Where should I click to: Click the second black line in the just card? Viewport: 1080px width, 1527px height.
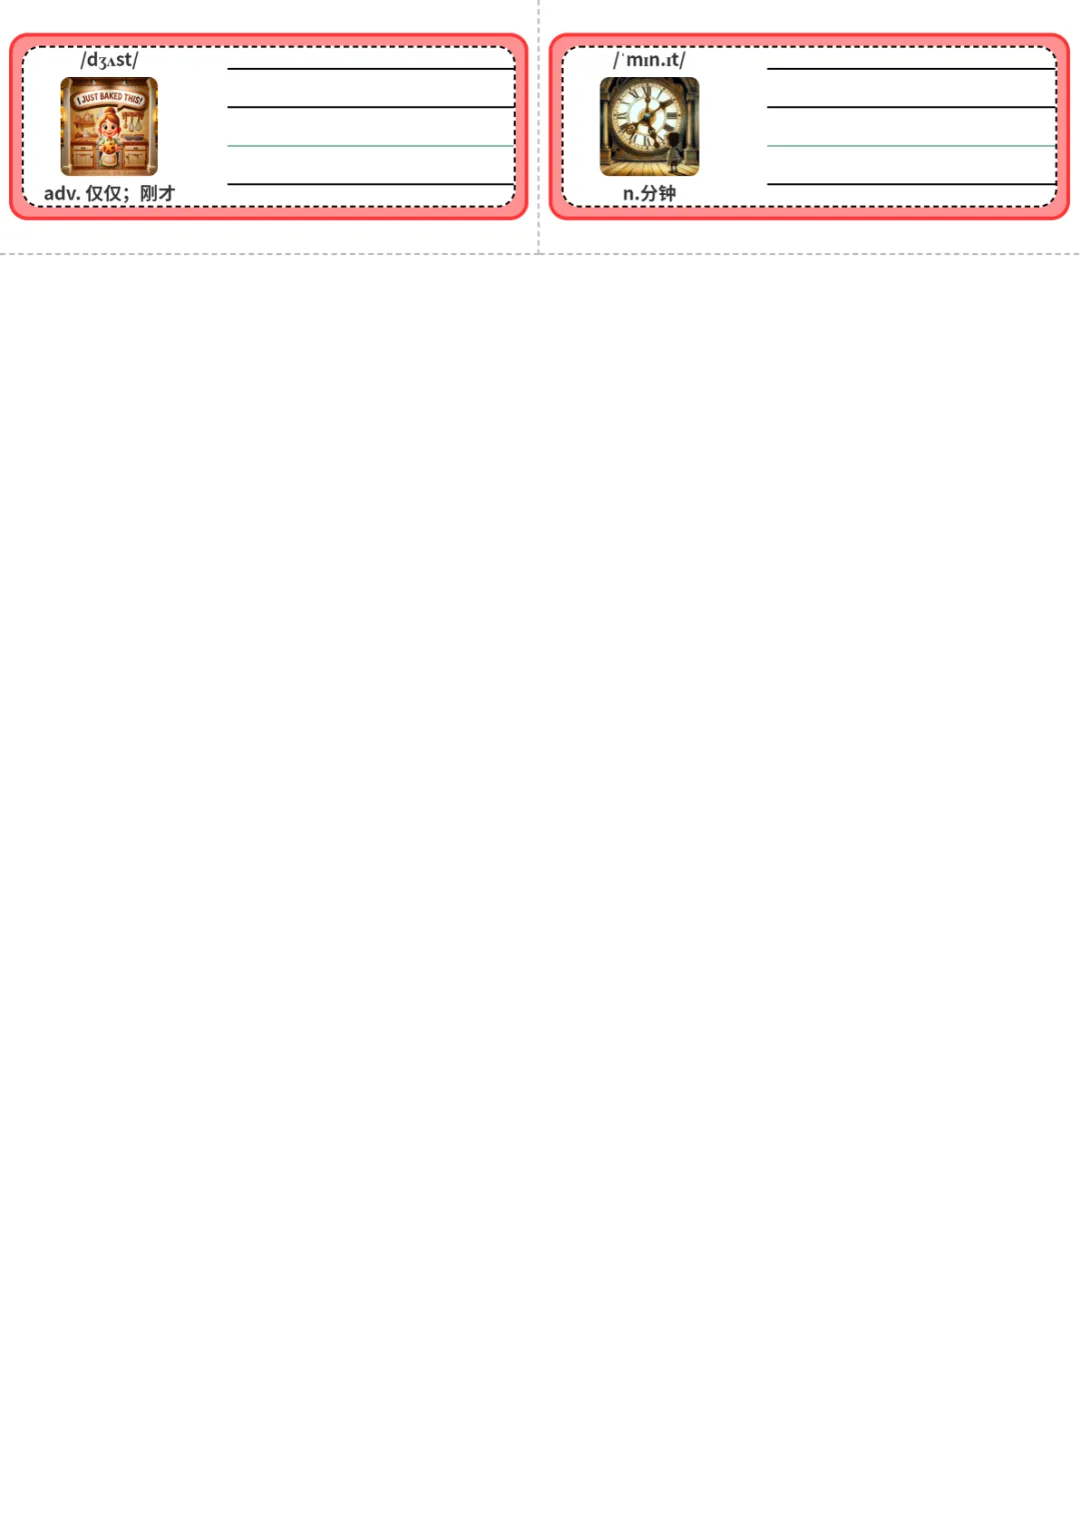coord(371,107)
